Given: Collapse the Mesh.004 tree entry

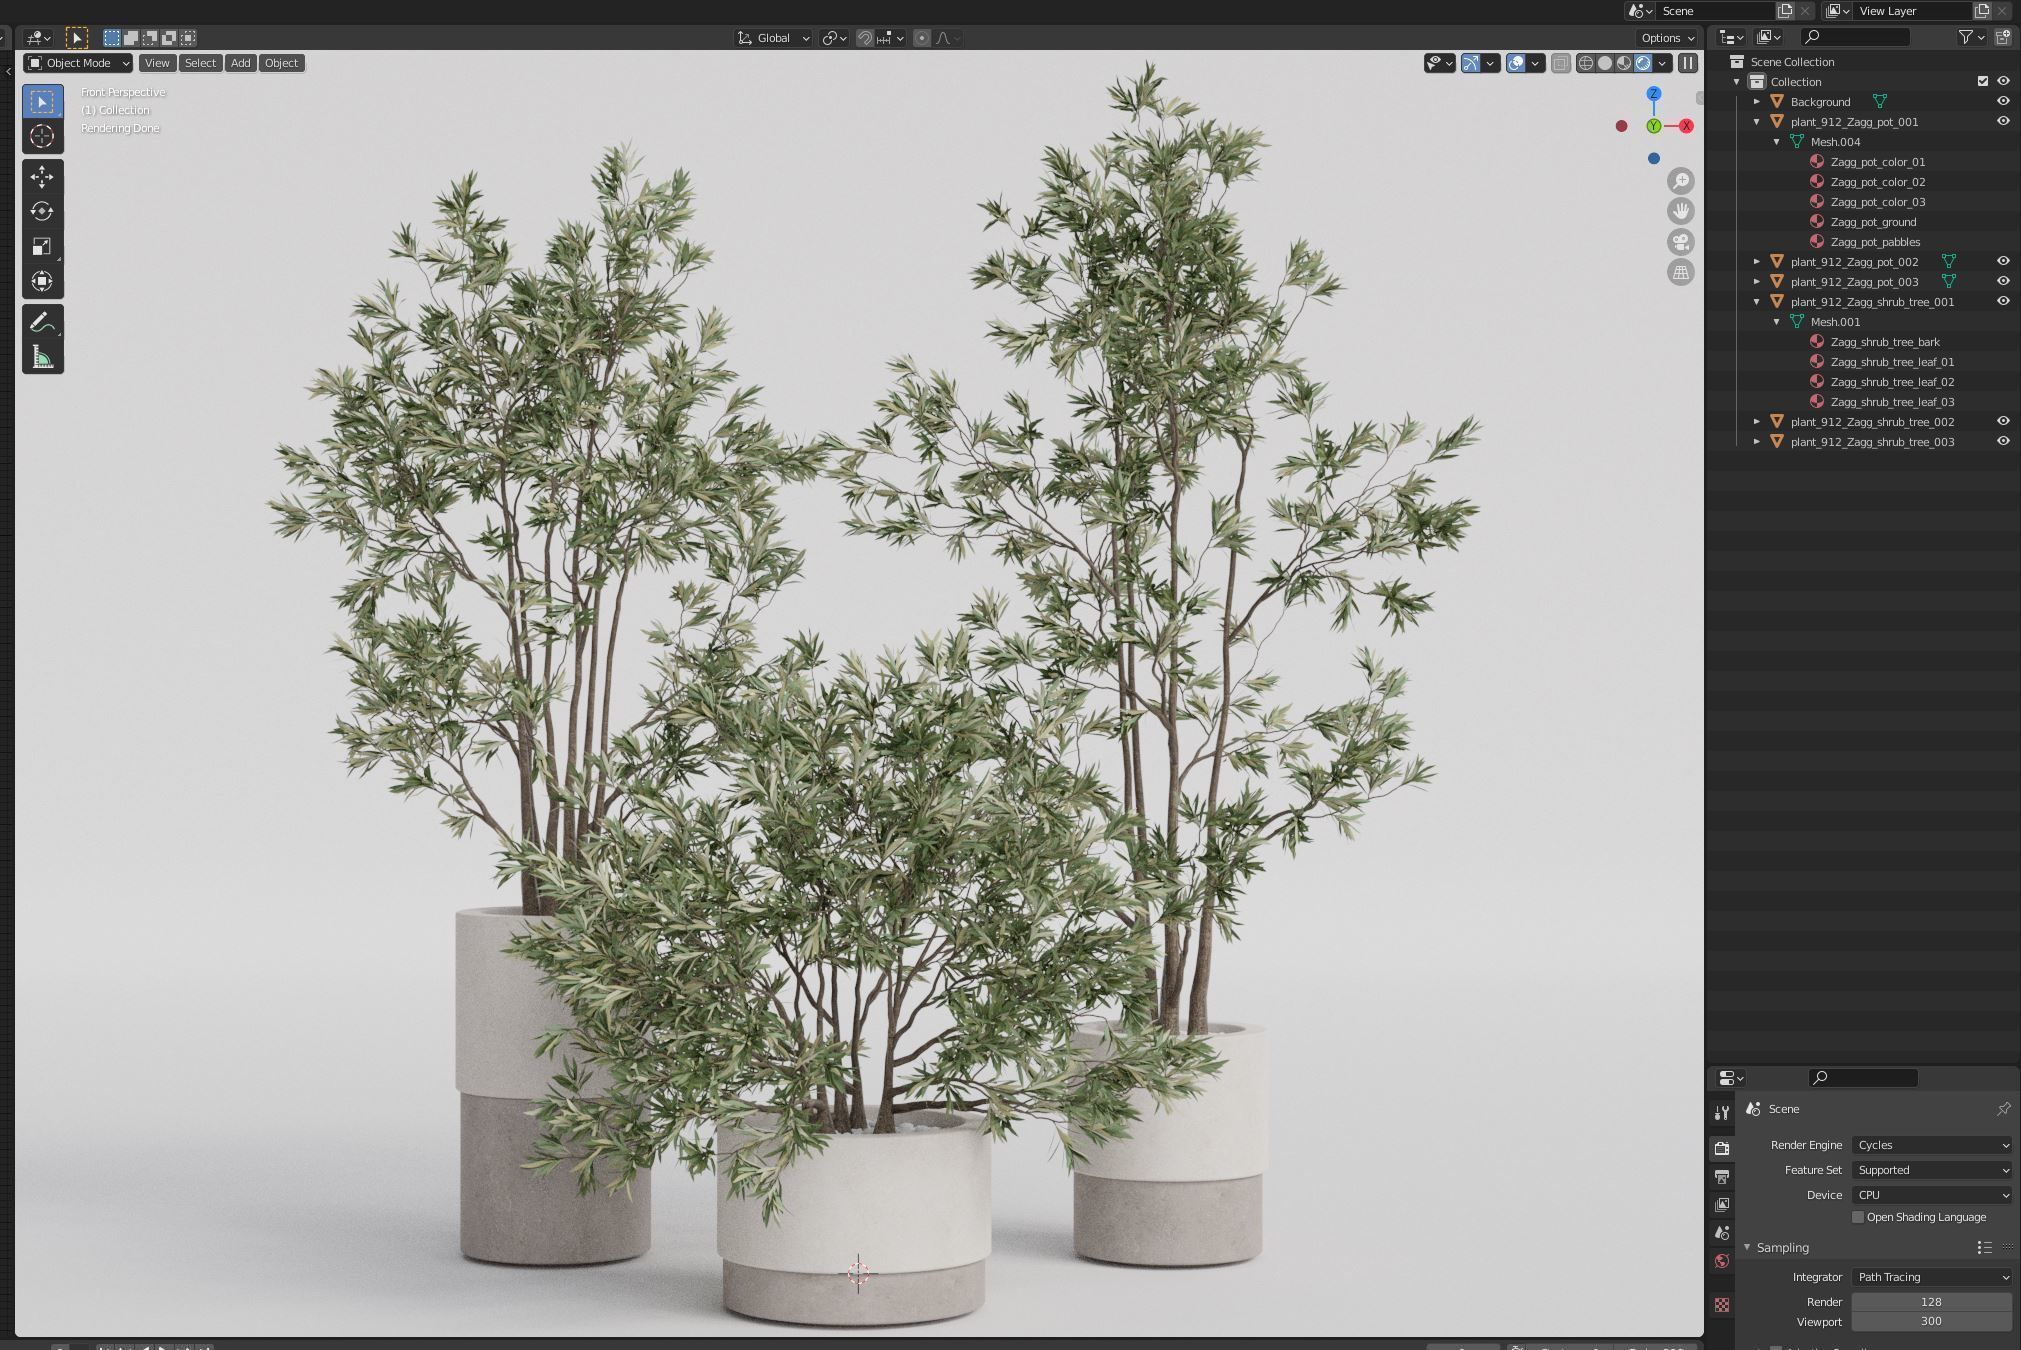Looking at the screenshot, I should pos(1777,141).
